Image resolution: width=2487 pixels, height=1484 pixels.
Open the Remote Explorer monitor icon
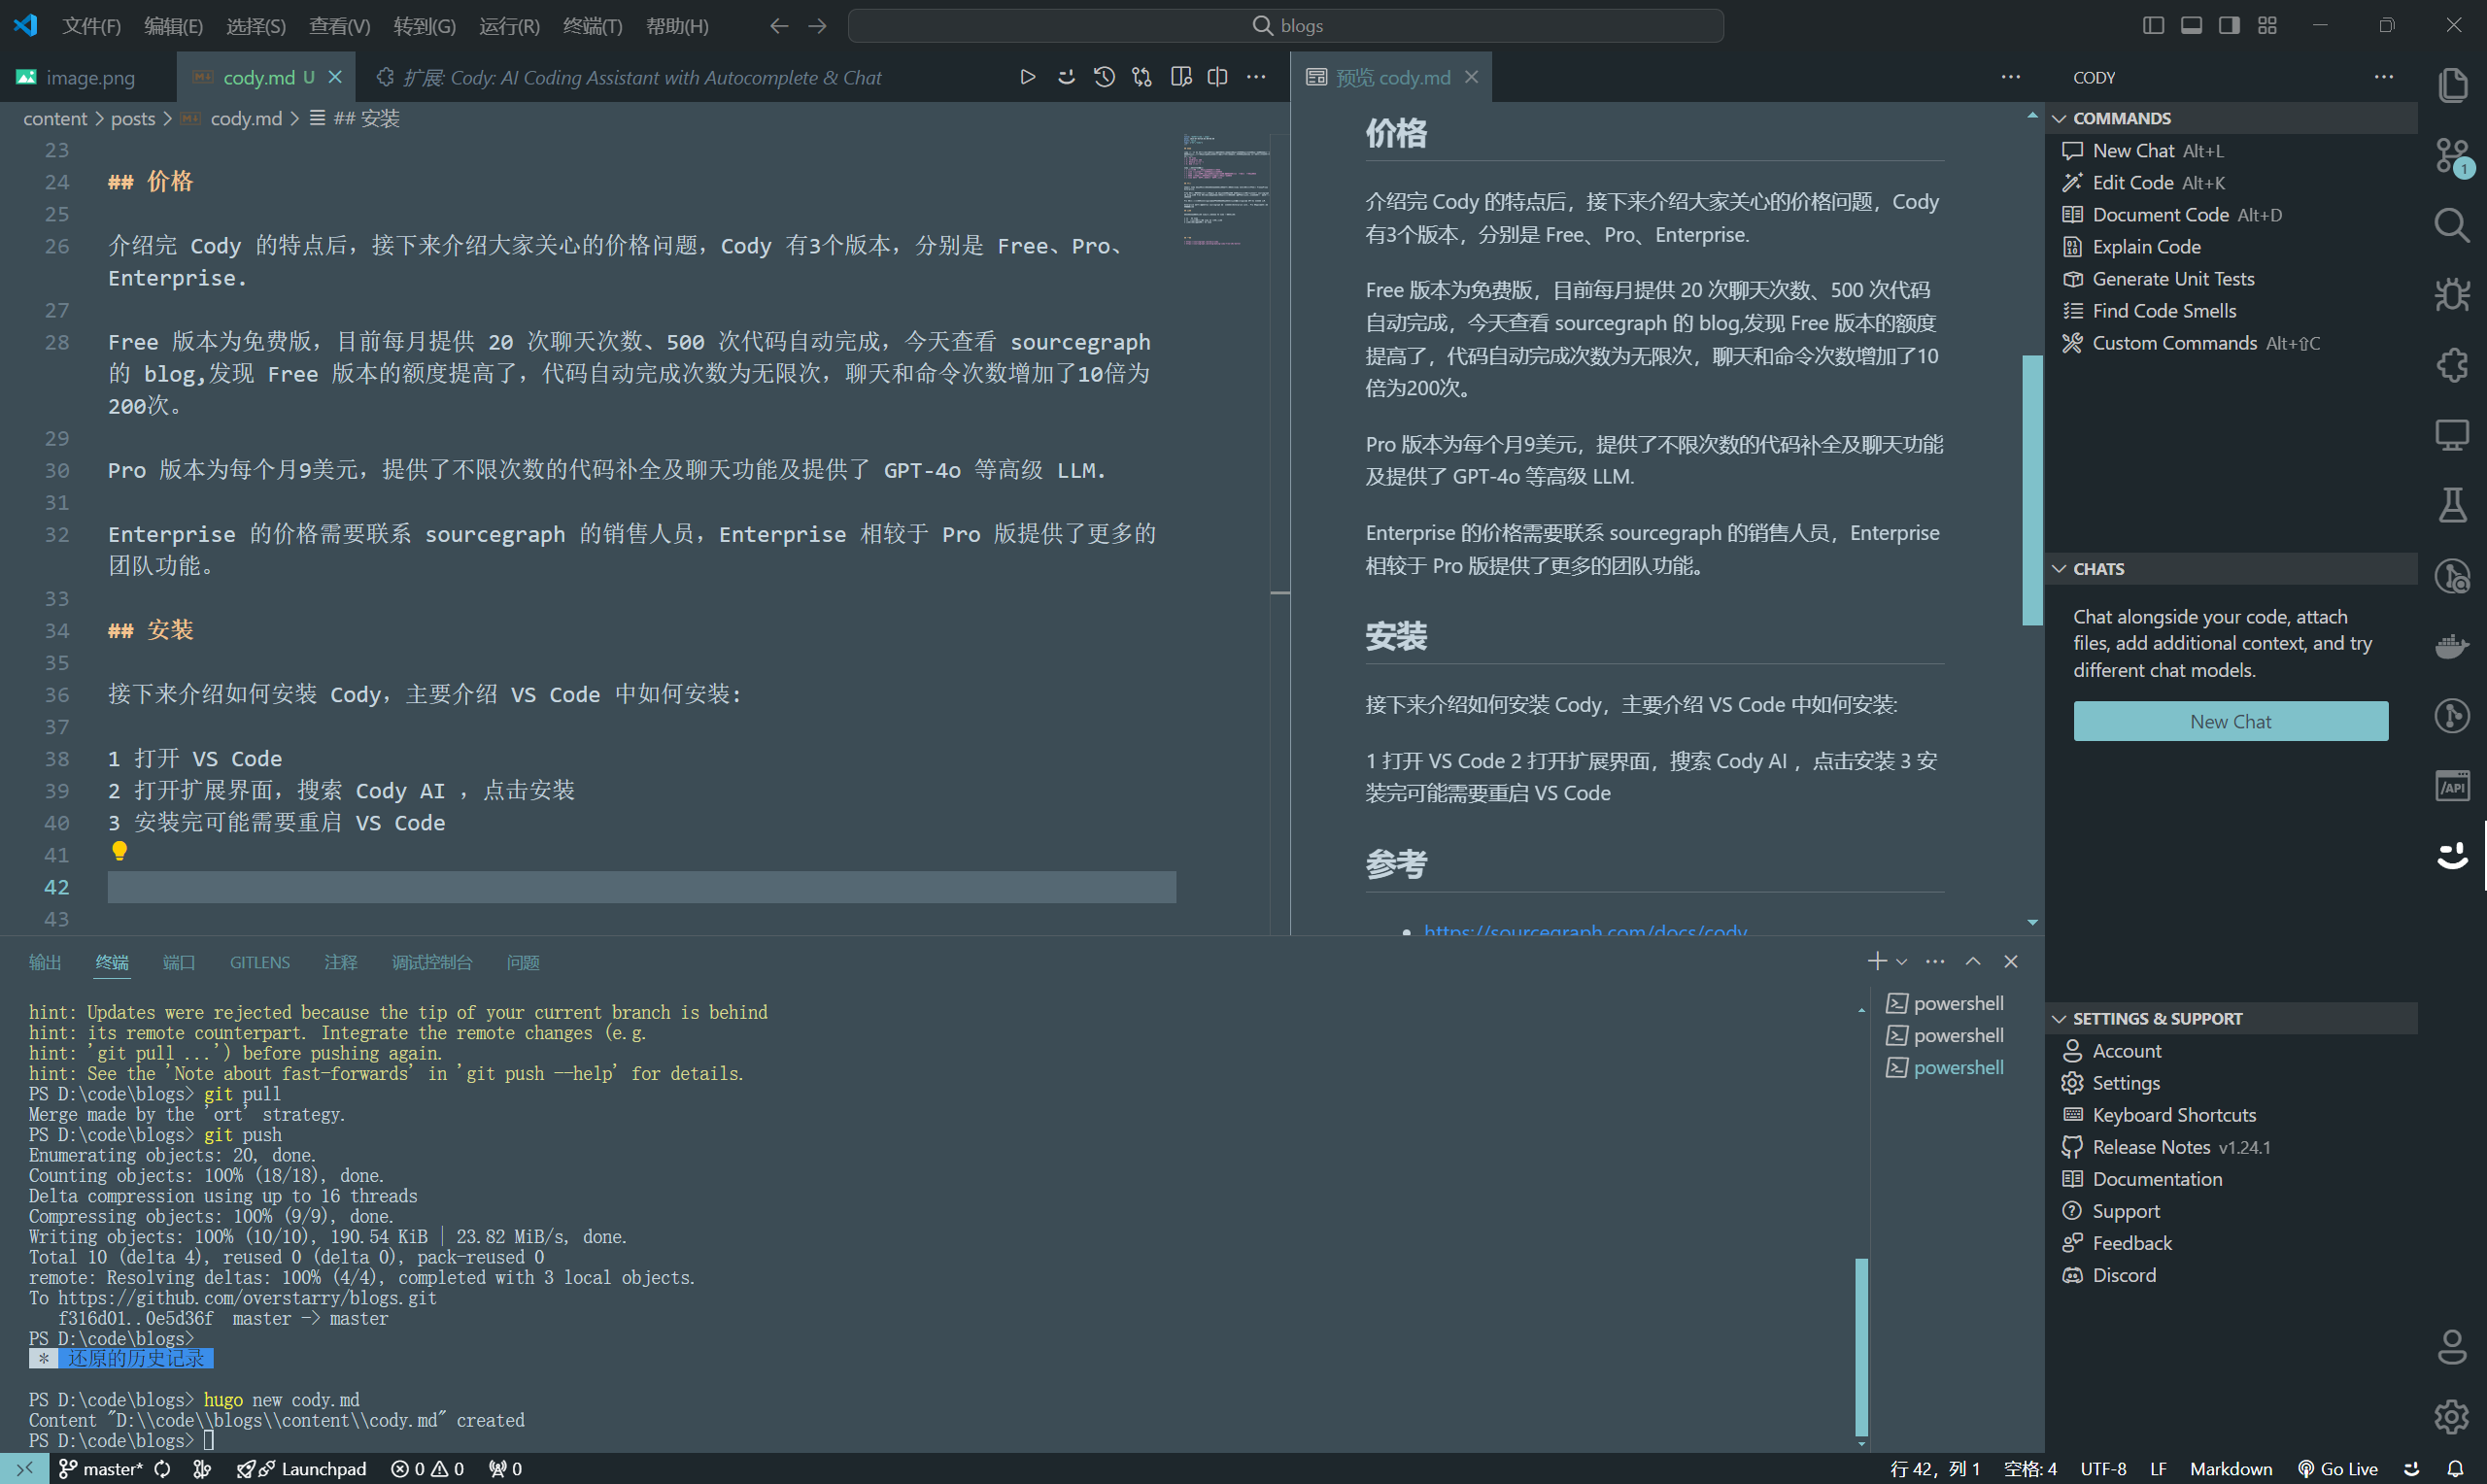(x=2452, y=435)
